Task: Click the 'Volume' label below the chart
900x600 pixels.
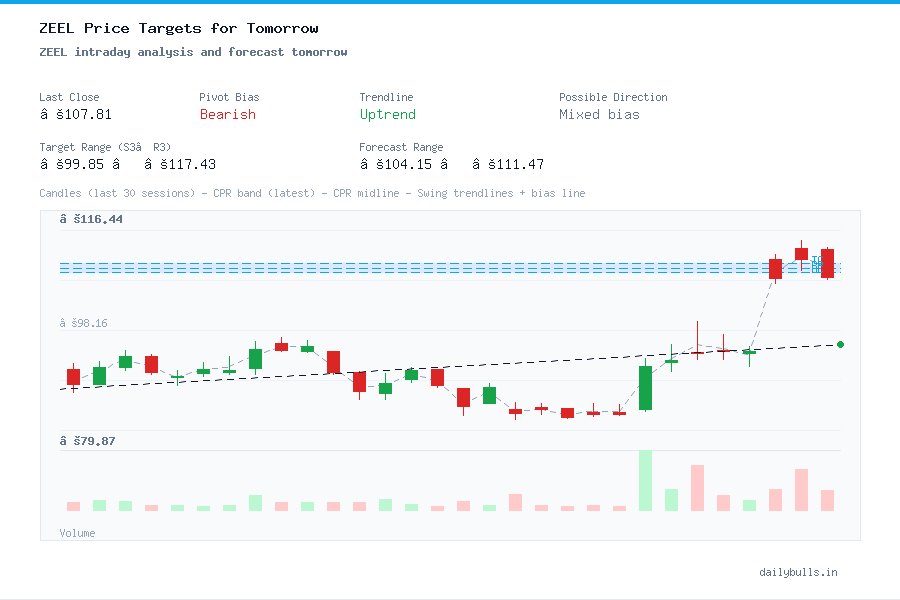Action: pos(77,533)
